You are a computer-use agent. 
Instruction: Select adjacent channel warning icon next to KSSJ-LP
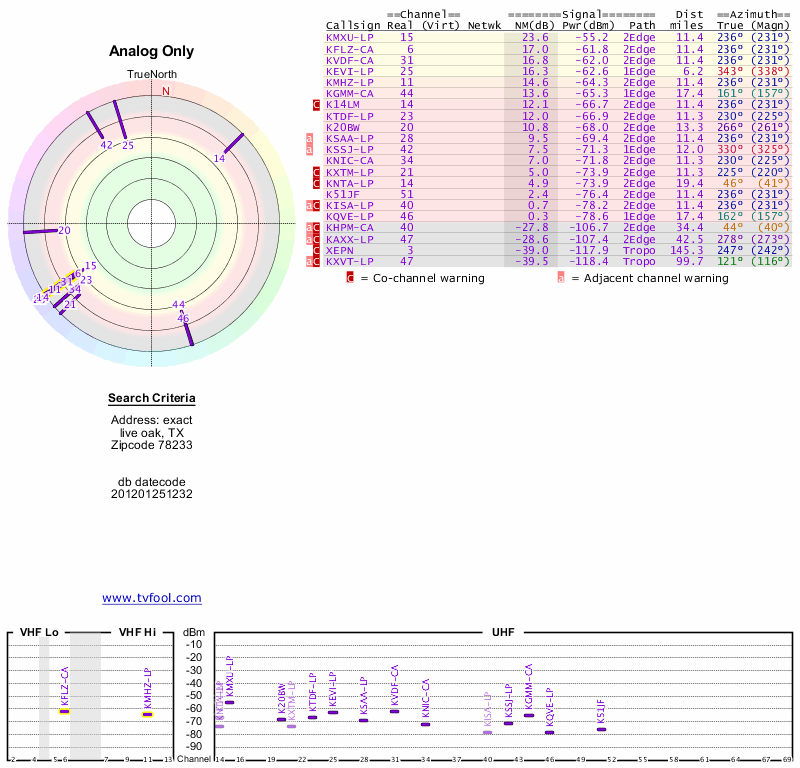tap(309, 149)
